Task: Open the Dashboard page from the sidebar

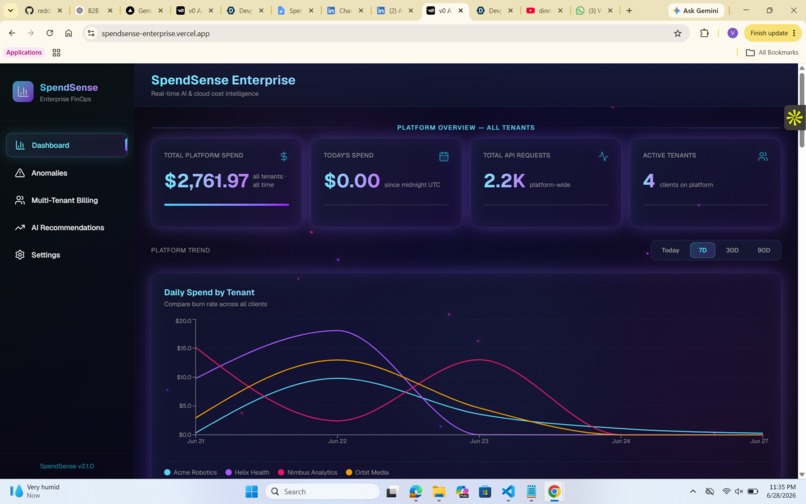Action: tap(67, 145)
